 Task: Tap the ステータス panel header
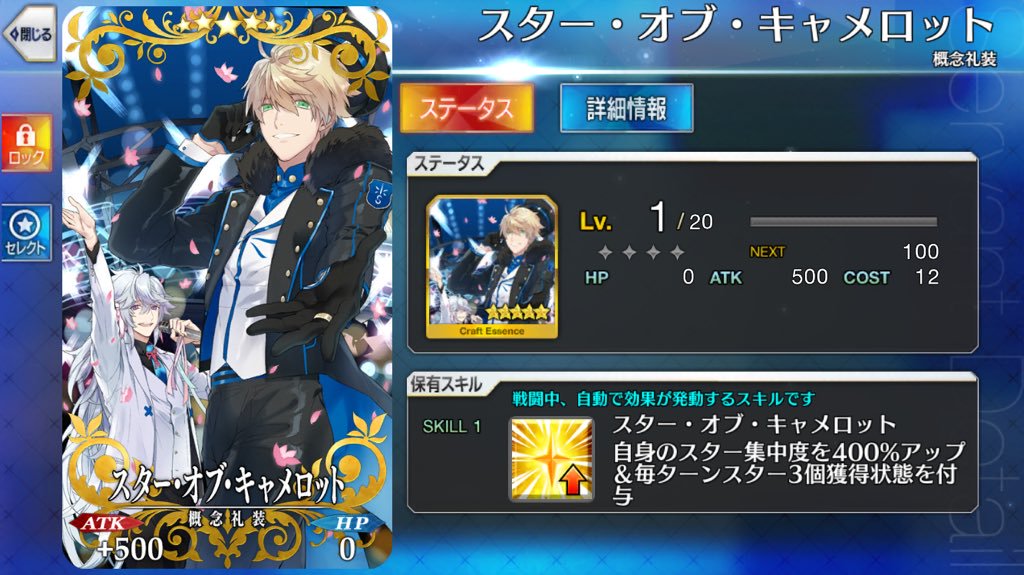[x=449, y=164]
